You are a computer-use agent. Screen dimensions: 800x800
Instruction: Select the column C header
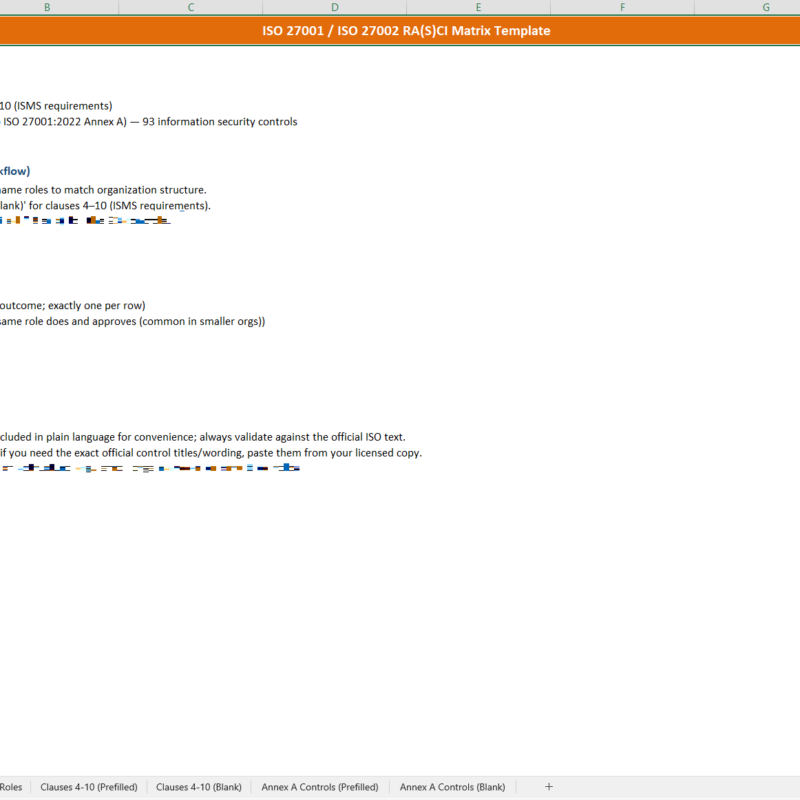pos(190,7)
